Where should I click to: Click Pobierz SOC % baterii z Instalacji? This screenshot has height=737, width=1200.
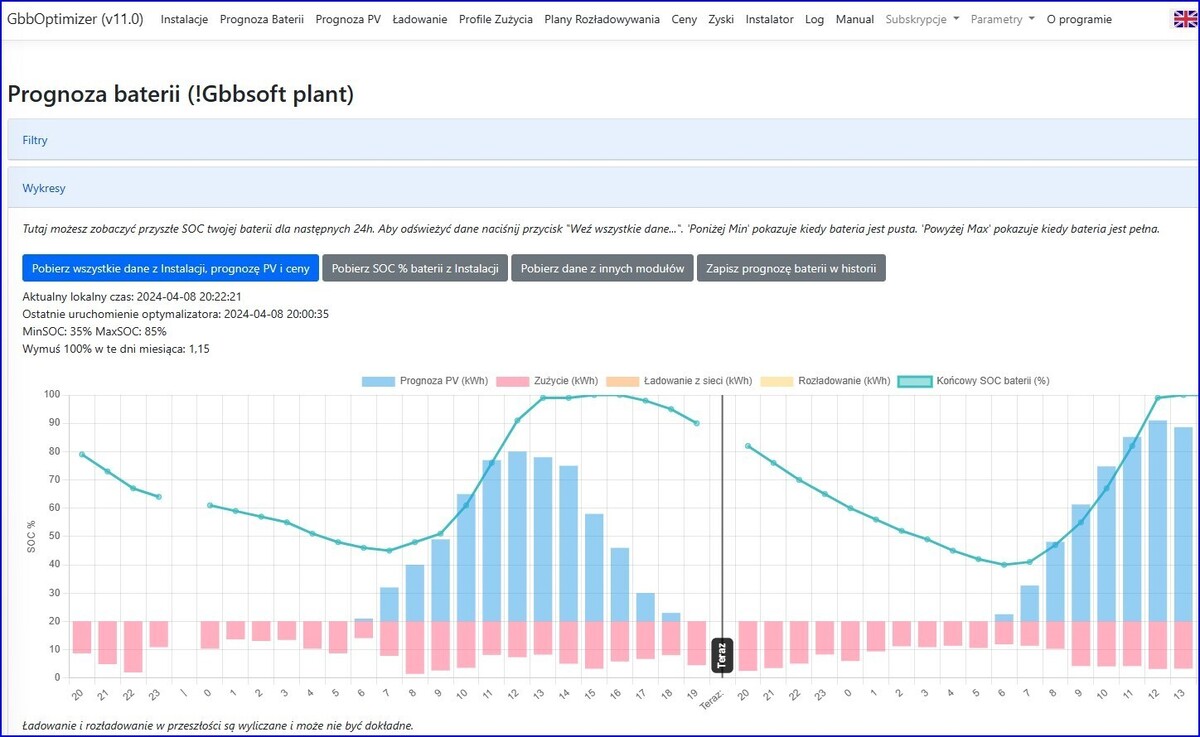tap(415, 268)
